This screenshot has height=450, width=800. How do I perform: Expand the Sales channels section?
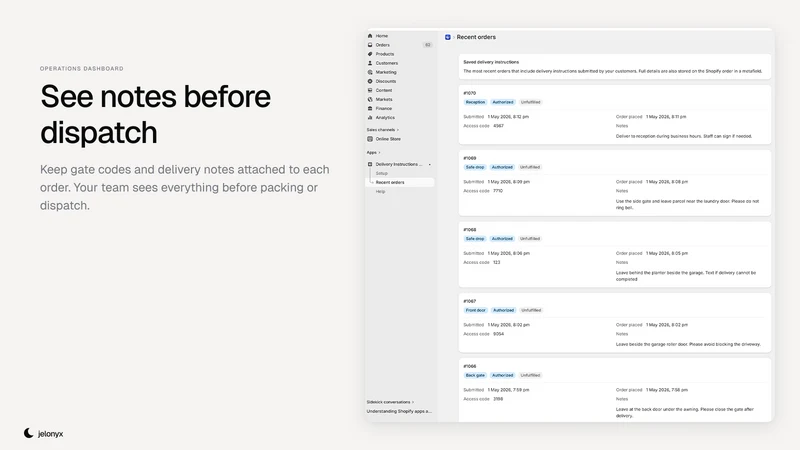point(383,130)
